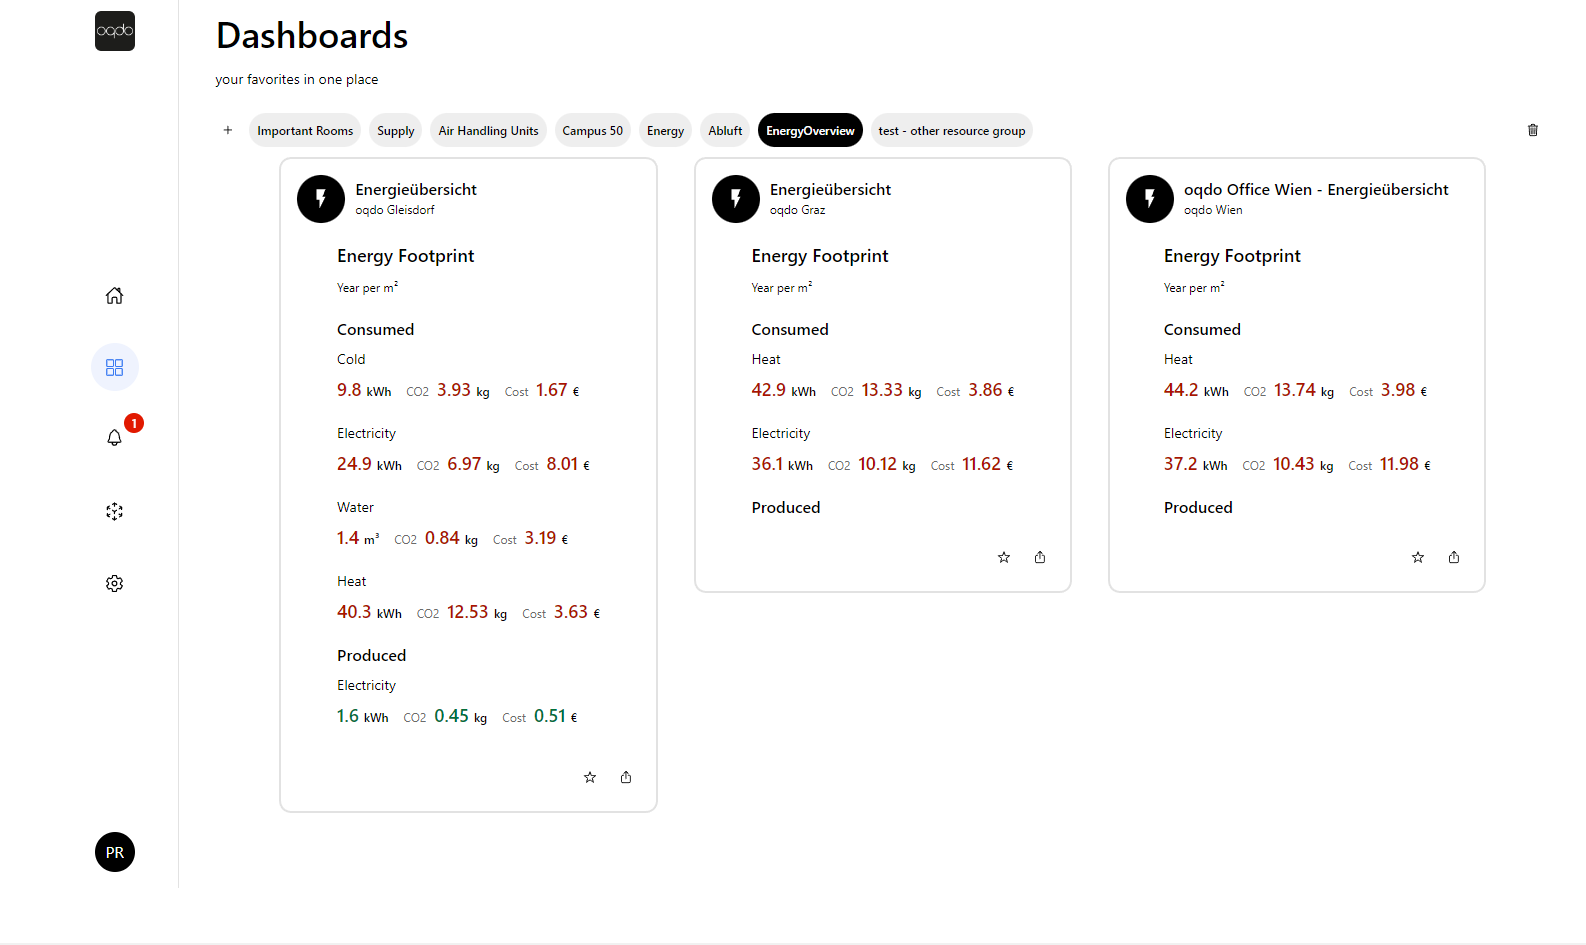Share the oqdo Wien energy card
Viewport: 1586px width, 945px height.
pos(1454,558)
